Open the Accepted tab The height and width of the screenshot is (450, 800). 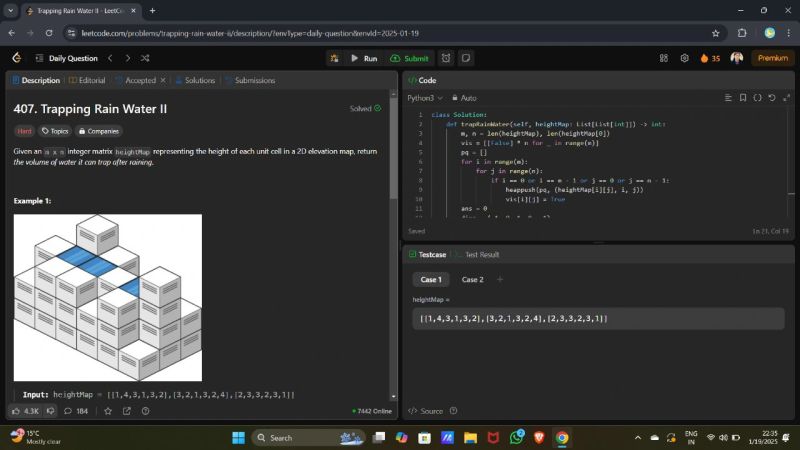pyautogui.click(x=136, y=80)
